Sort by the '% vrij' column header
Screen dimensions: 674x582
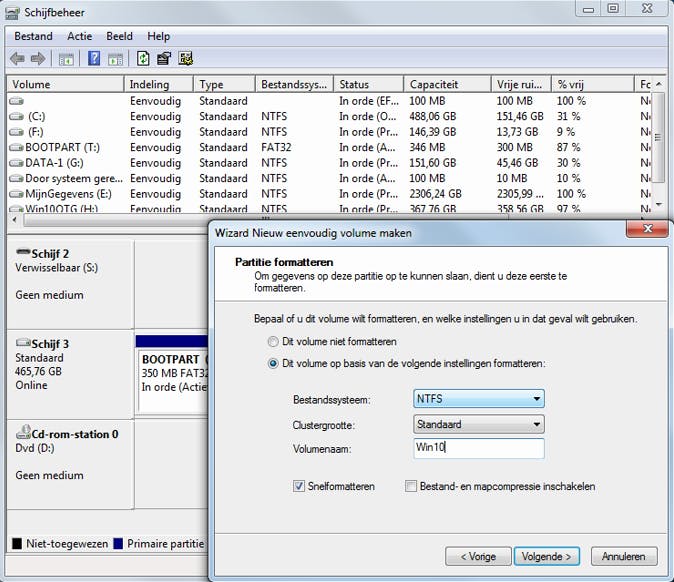(593, 84)
